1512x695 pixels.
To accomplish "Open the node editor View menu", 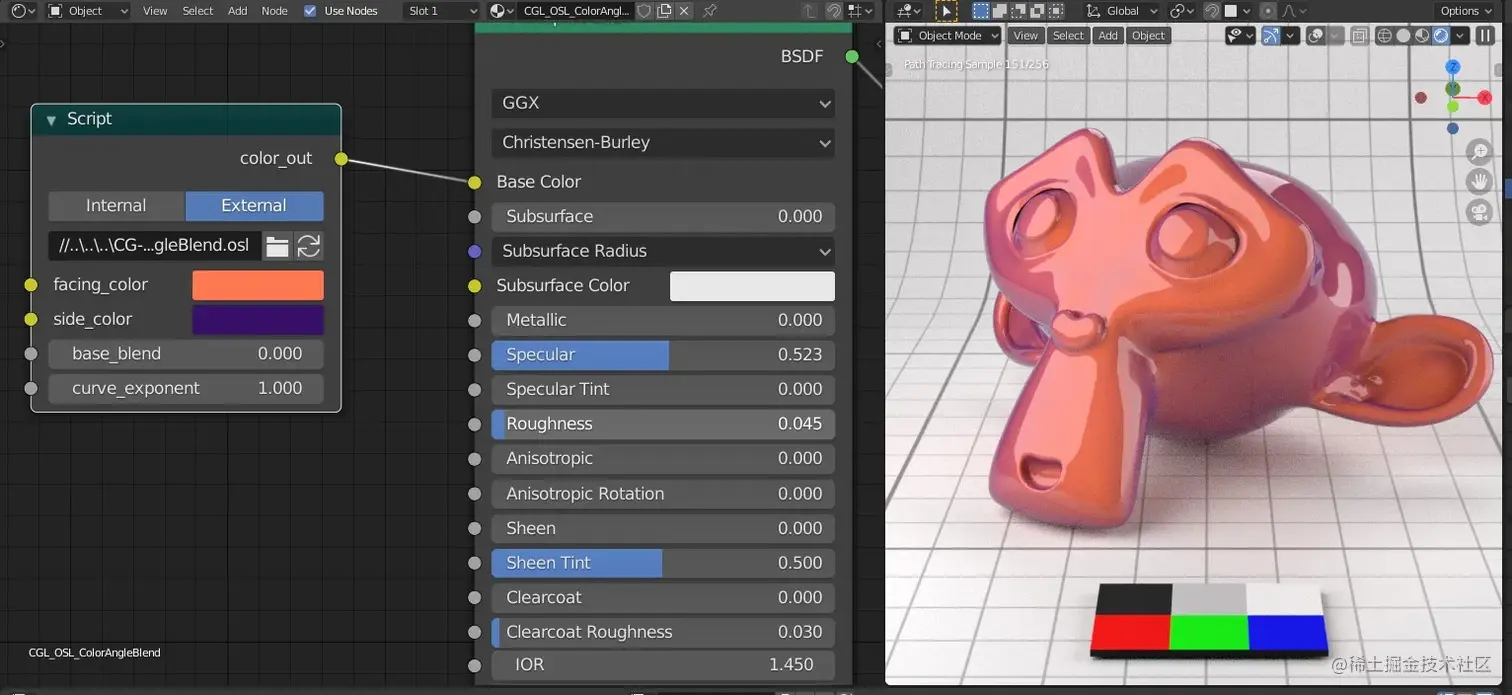I will tap(155, 11).
